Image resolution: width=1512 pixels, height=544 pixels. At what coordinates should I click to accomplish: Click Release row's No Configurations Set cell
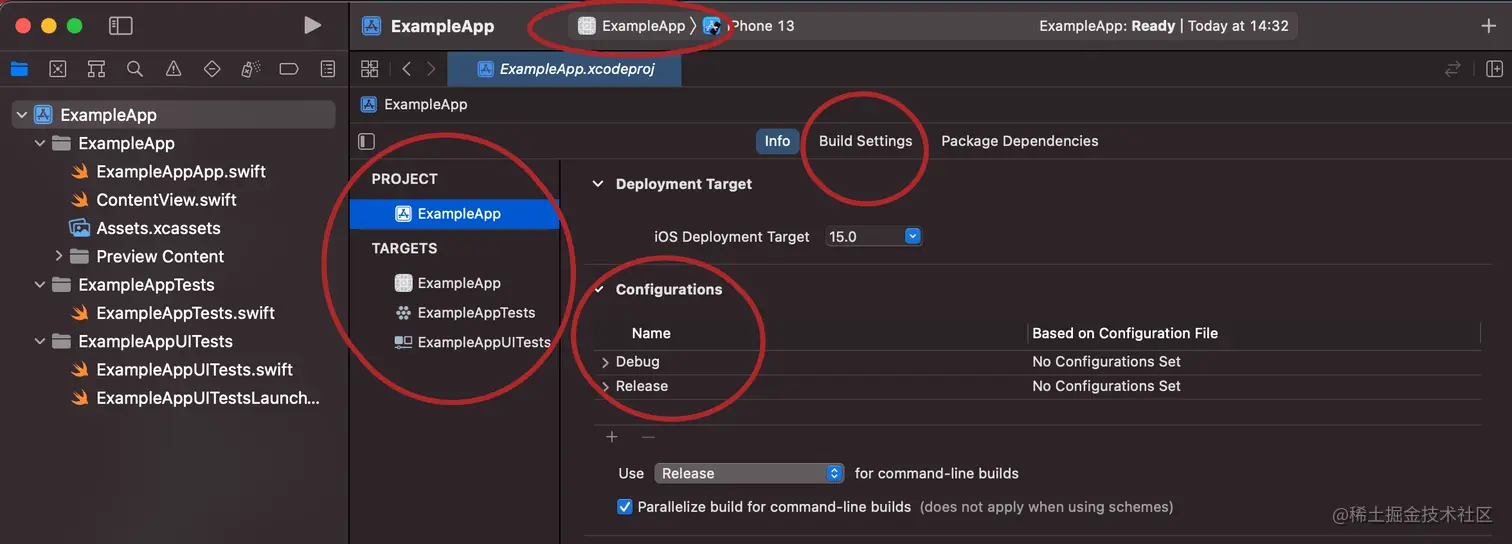point(1106,386)
